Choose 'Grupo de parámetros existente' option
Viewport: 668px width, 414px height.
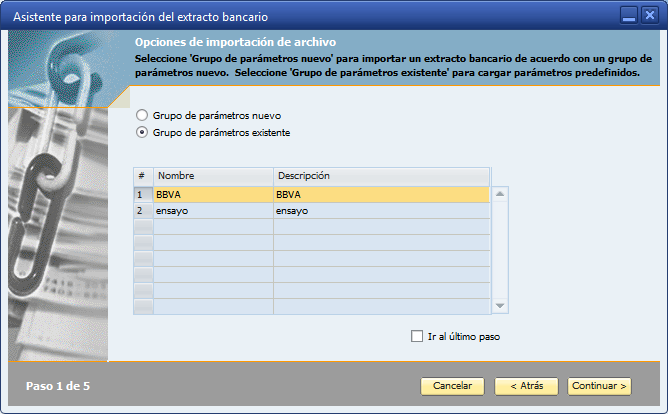[142, 132]
